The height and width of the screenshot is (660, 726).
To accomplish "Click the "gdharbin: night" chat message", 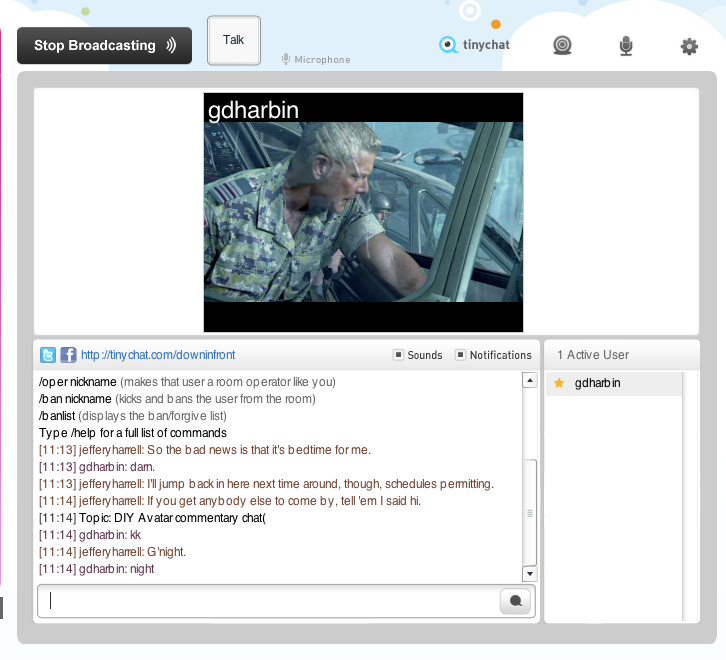I will pos(96,569).
